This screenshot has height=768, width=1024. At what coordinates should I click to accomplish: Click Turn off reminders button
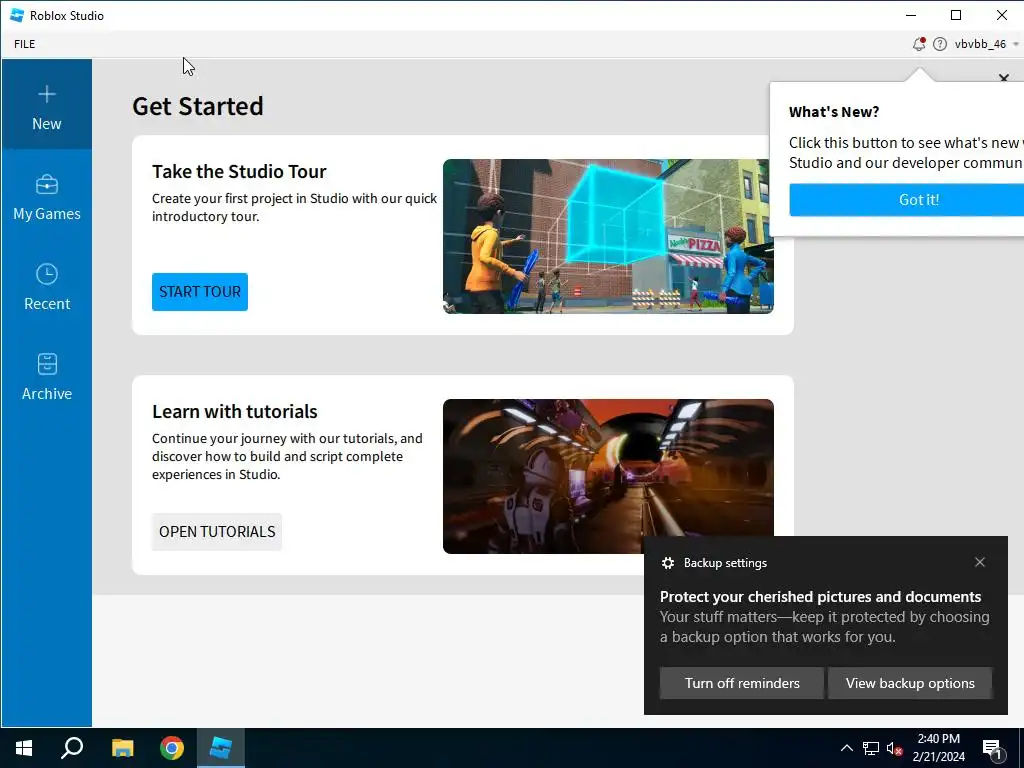pos(742,683)
